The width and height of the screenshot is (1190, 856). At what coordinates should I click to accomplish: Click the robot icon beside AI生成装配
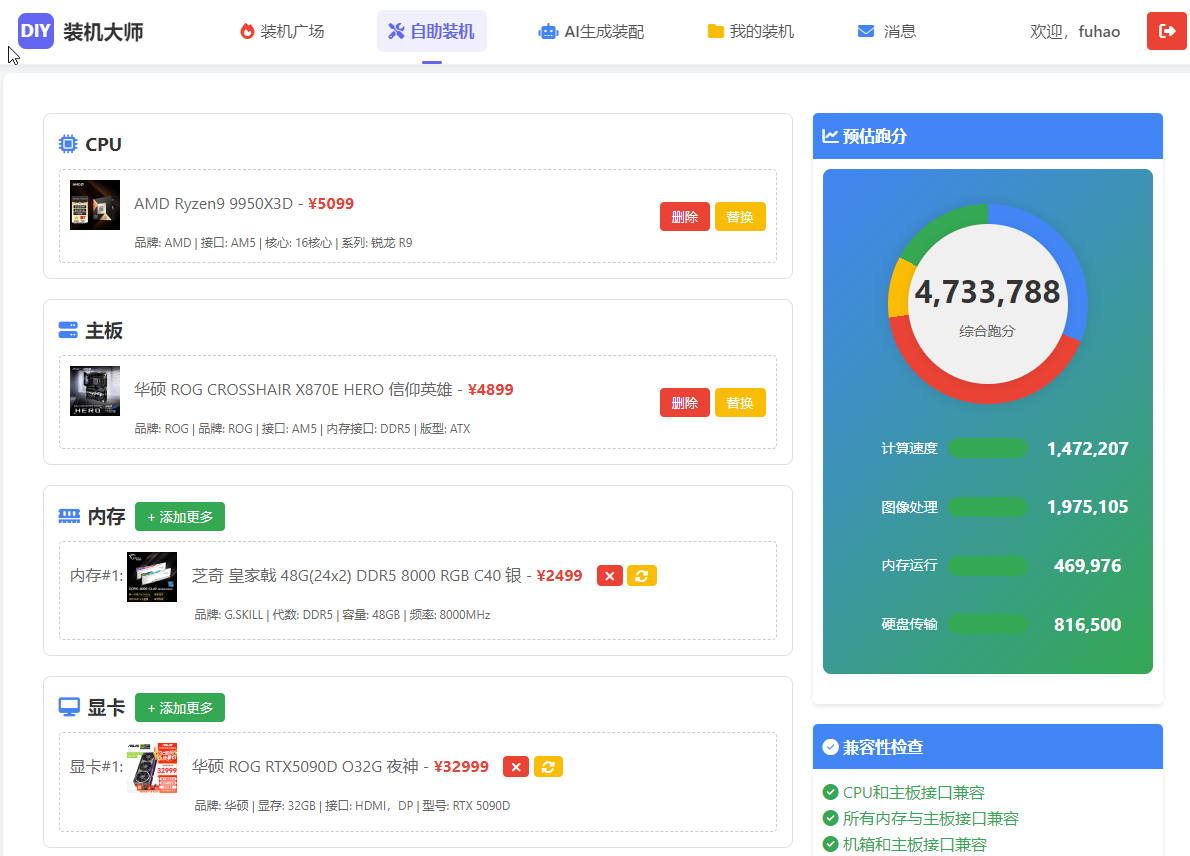pos(548,32)
